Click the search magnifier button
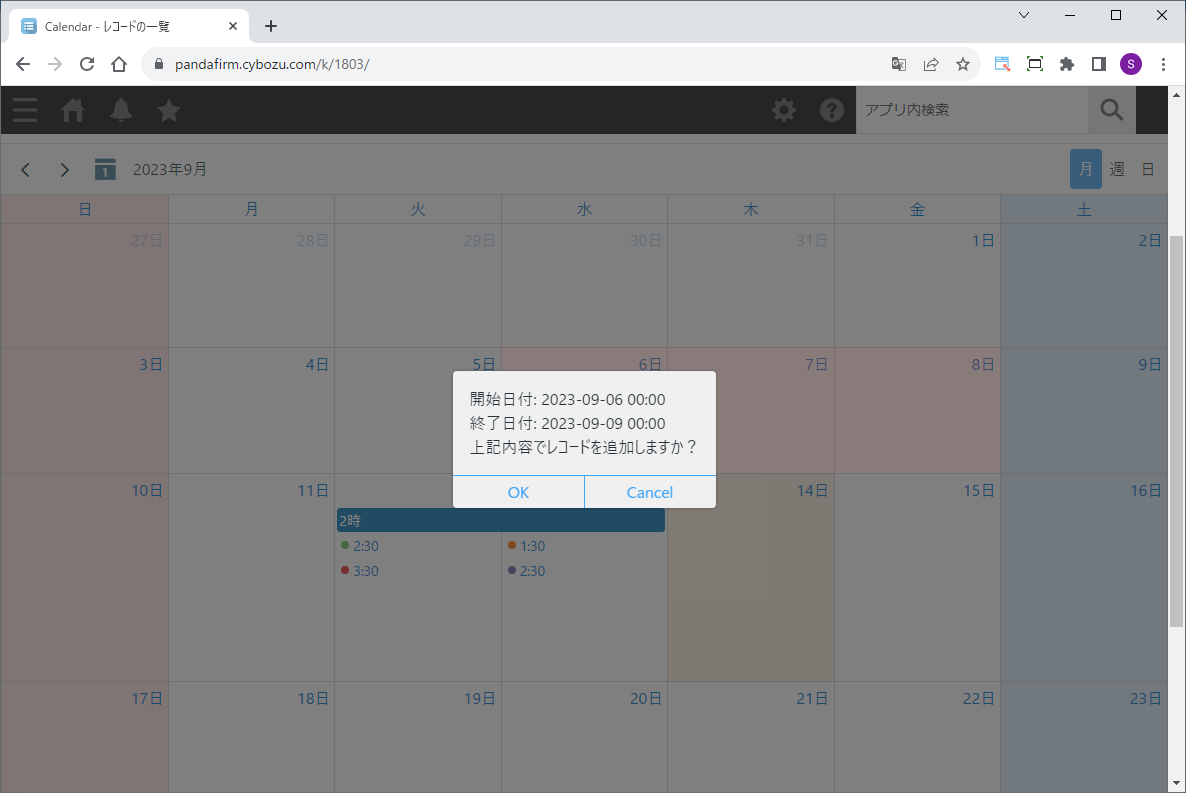This screenshot has height=793, width=1186. coord(1111,110)
